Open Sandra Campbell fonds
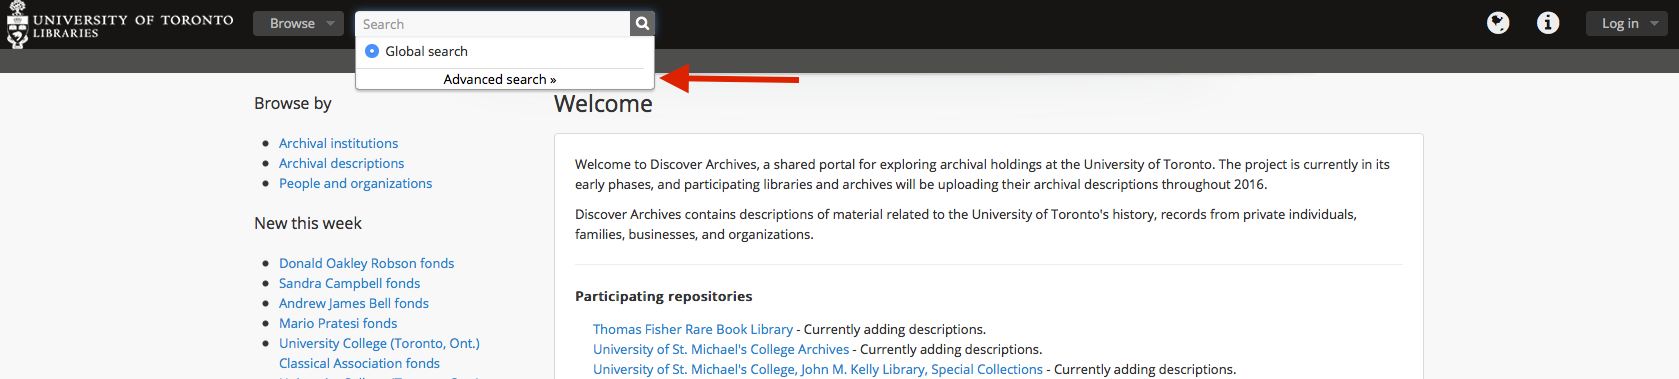The image size is (1679, 379). [349, 283]
